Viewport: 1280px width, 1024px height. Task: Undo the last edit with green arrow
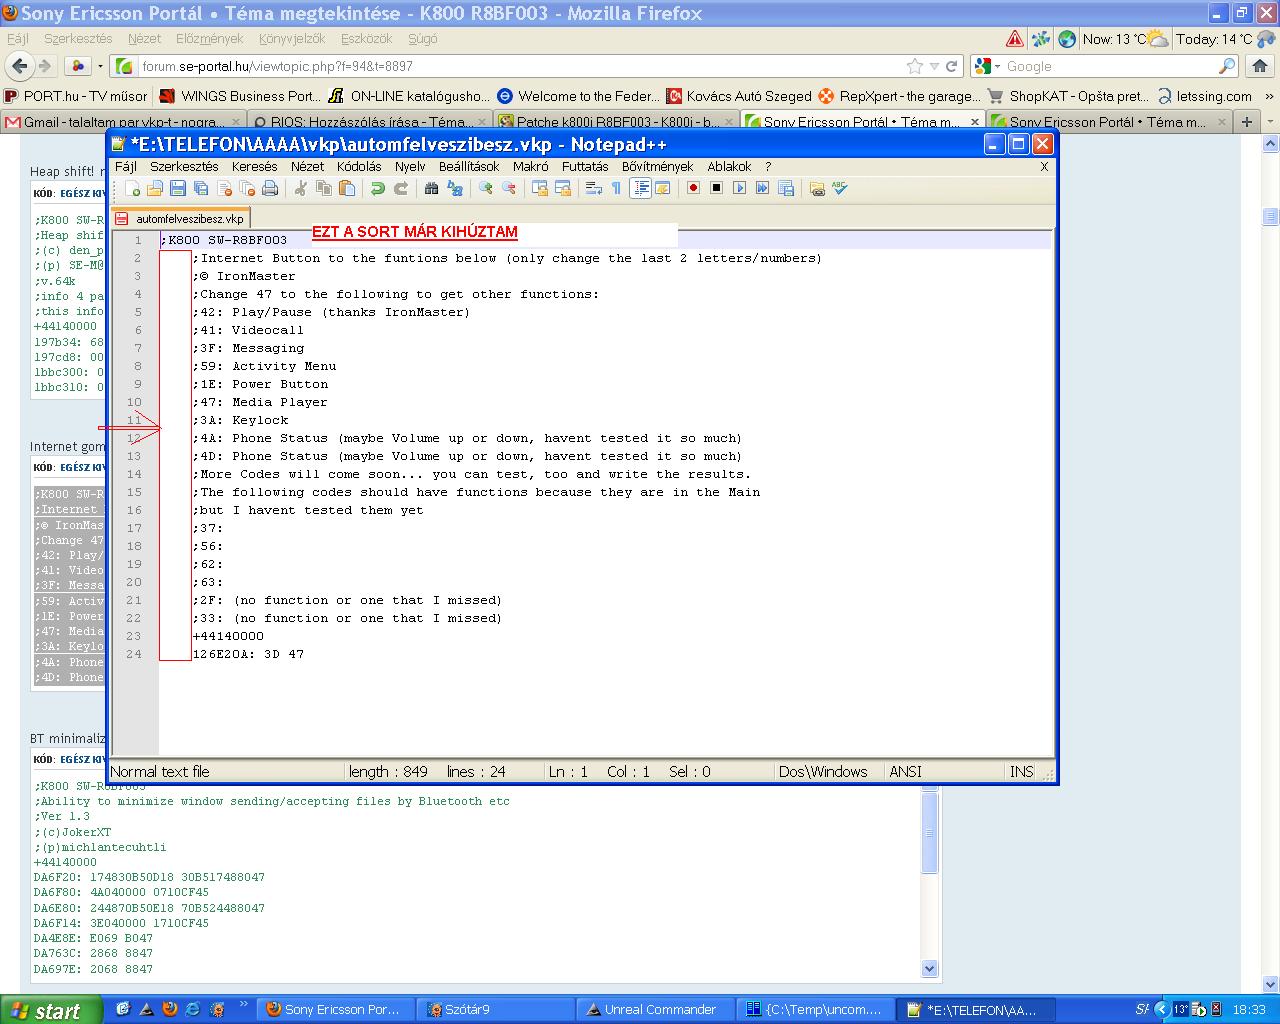click(377, 188)
